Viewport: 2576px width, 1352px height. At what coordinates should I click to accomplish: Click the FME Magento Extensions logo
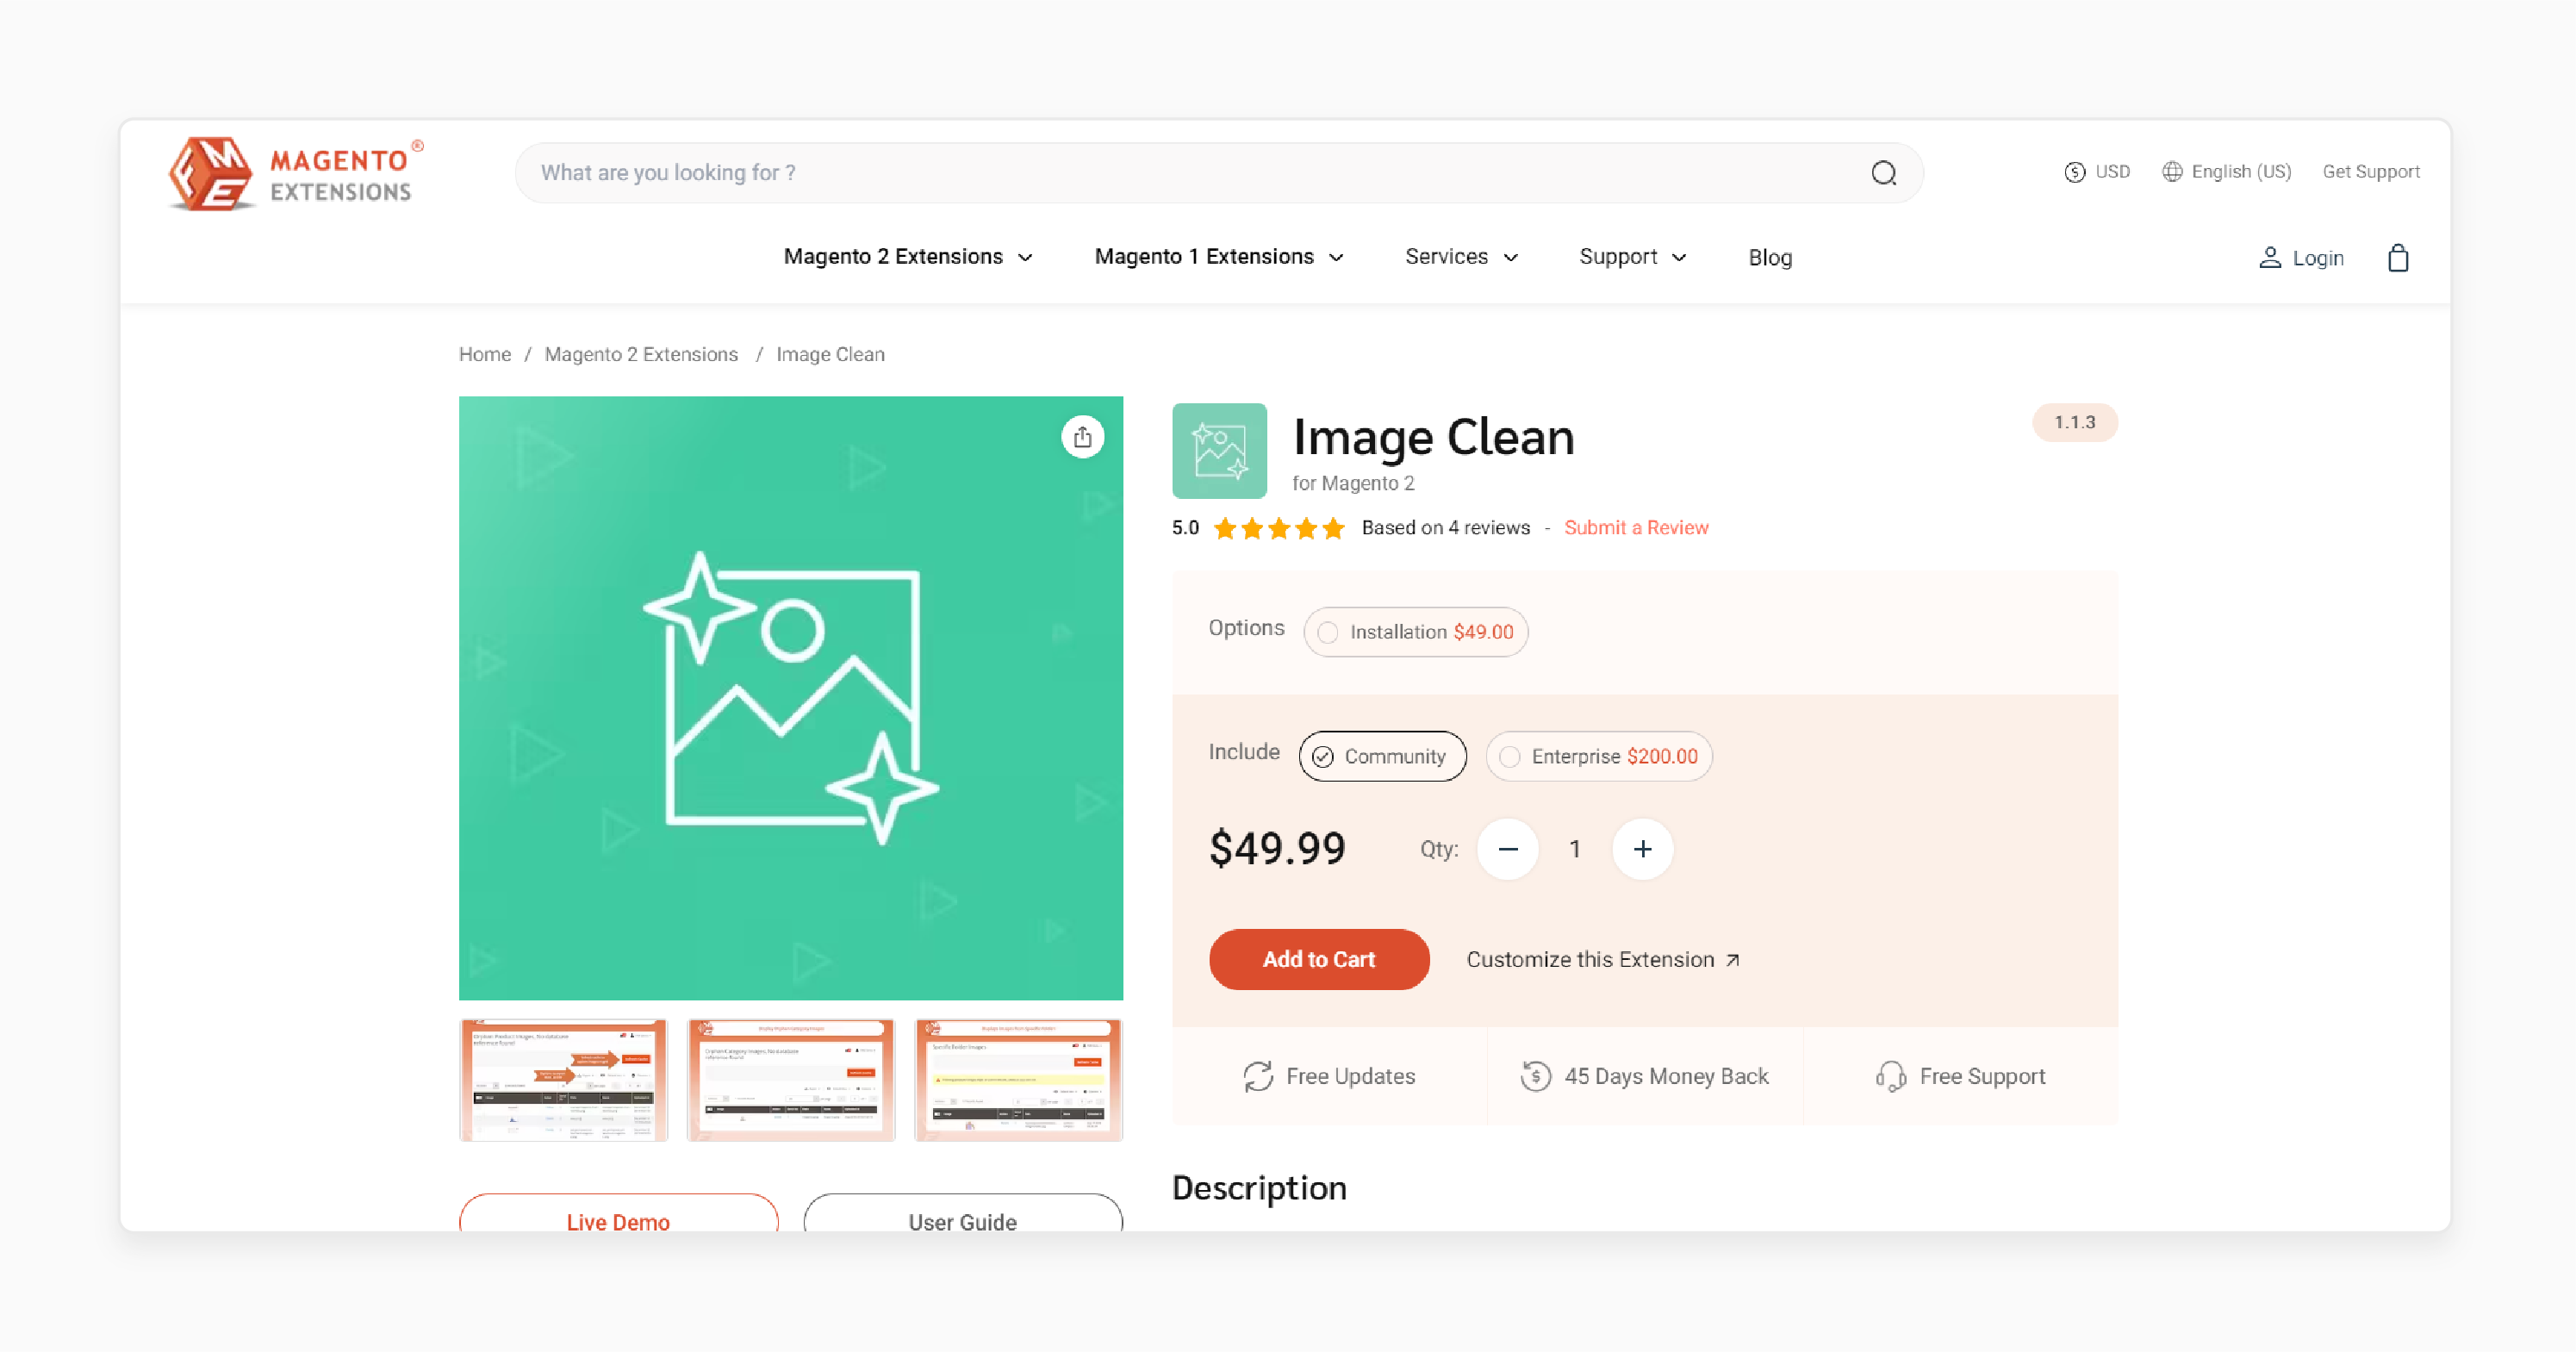296,174
